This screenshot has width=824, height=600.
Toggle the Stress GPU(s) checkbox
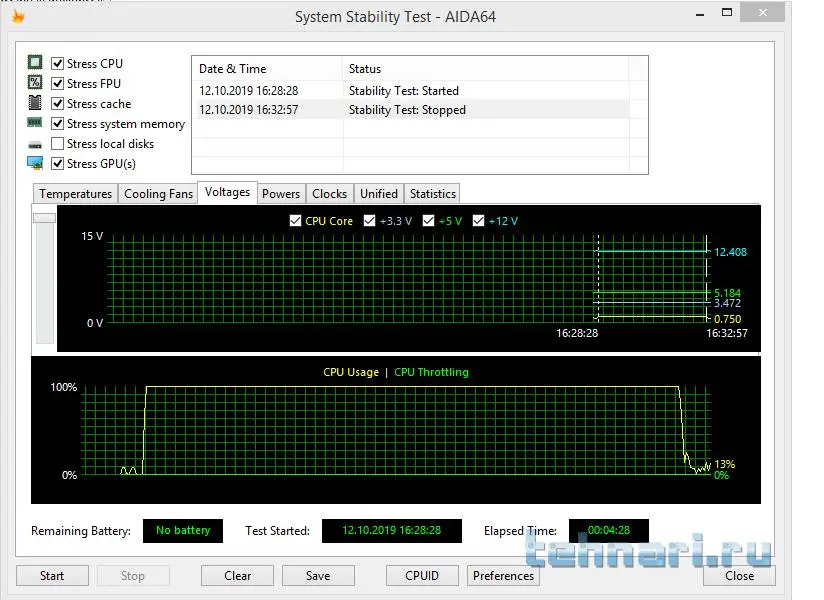[57, 163]
